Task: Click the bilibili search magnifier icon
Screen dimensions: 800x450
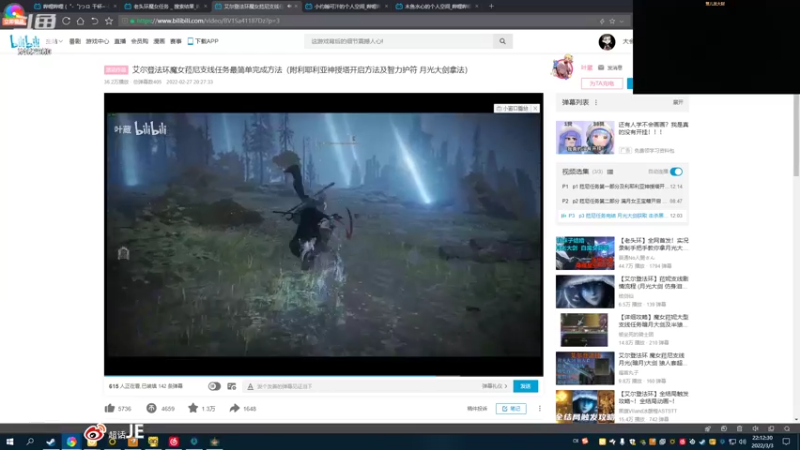Action: pos(503,41)
